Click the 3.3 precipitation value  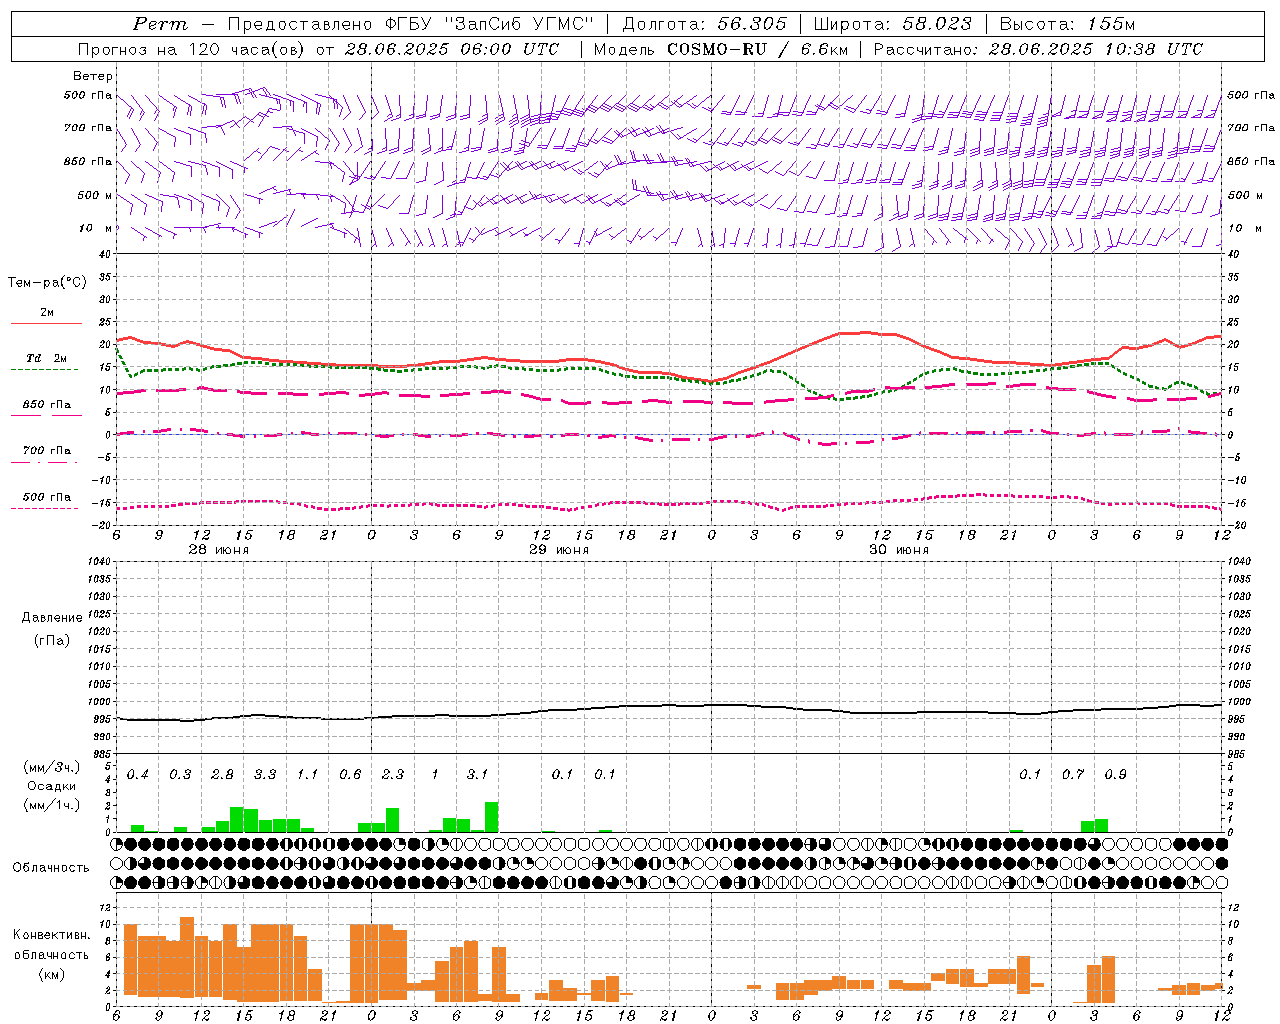[265, 775]
